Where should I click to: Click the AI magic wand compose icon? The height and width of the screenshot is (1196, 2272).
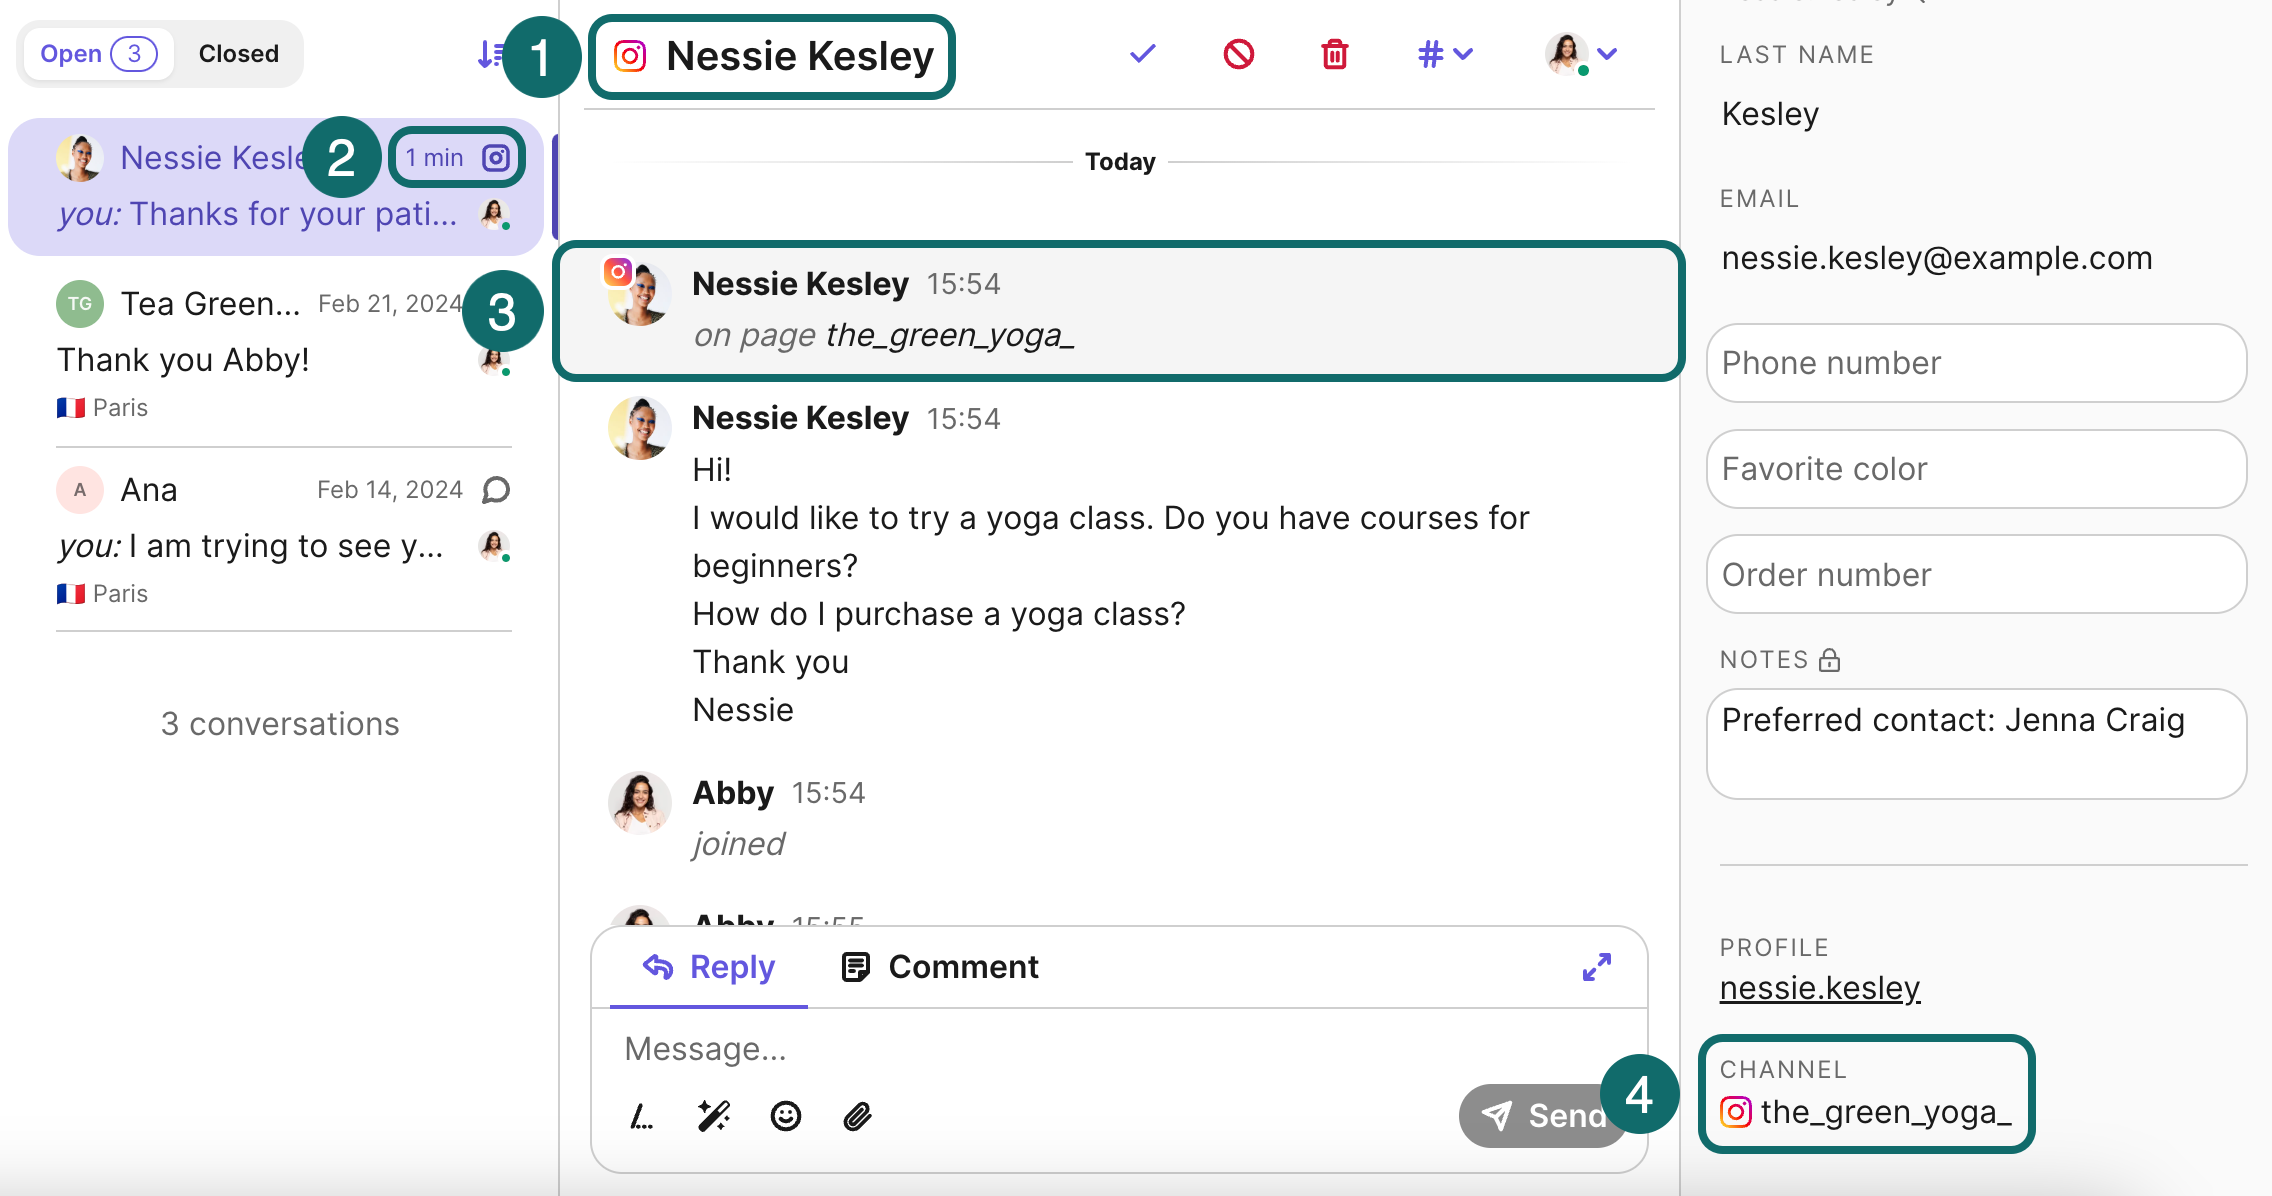[x=717, y=1115]
